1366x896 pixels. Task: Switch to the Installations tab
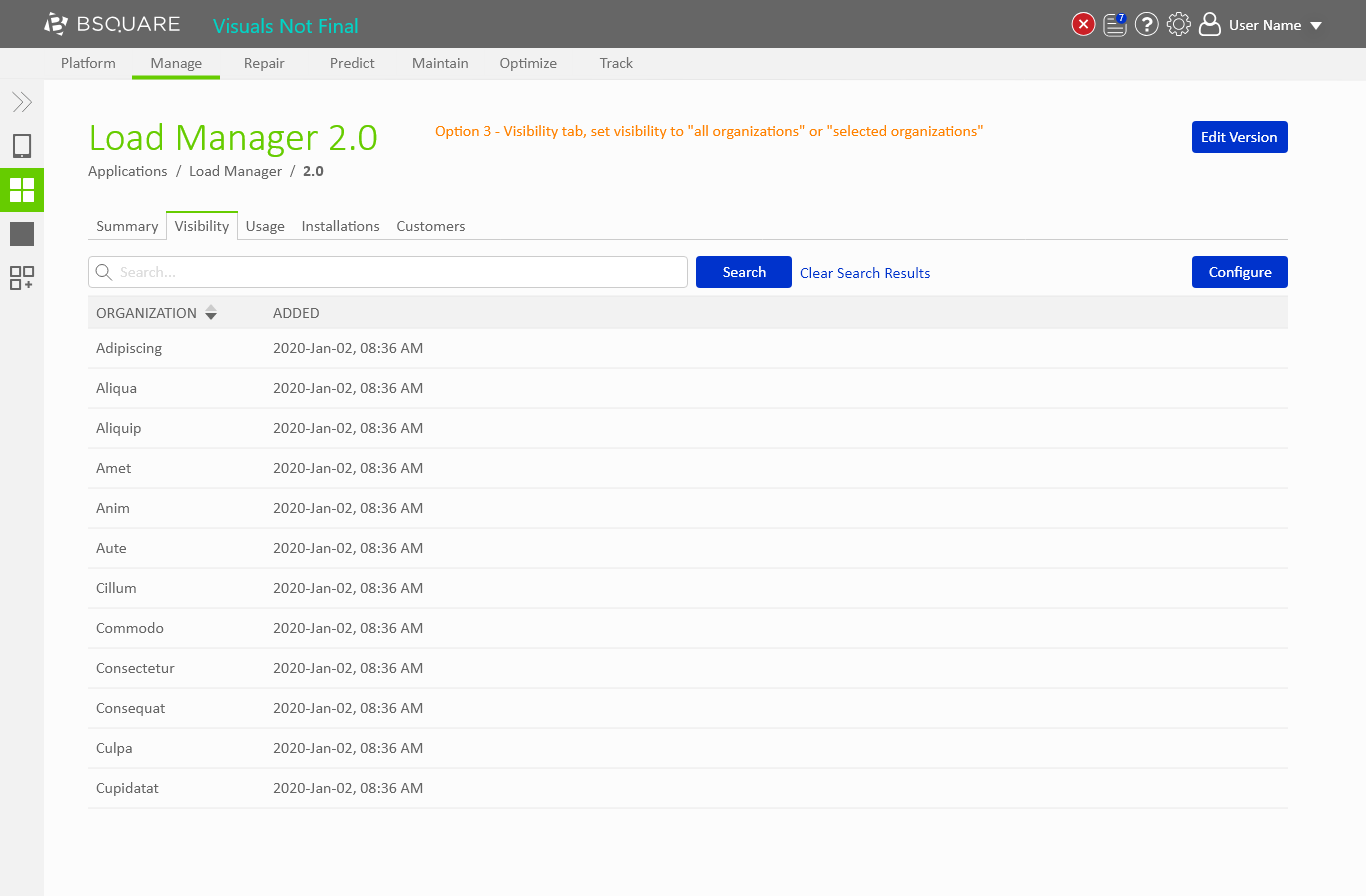(x=340, y=226)
